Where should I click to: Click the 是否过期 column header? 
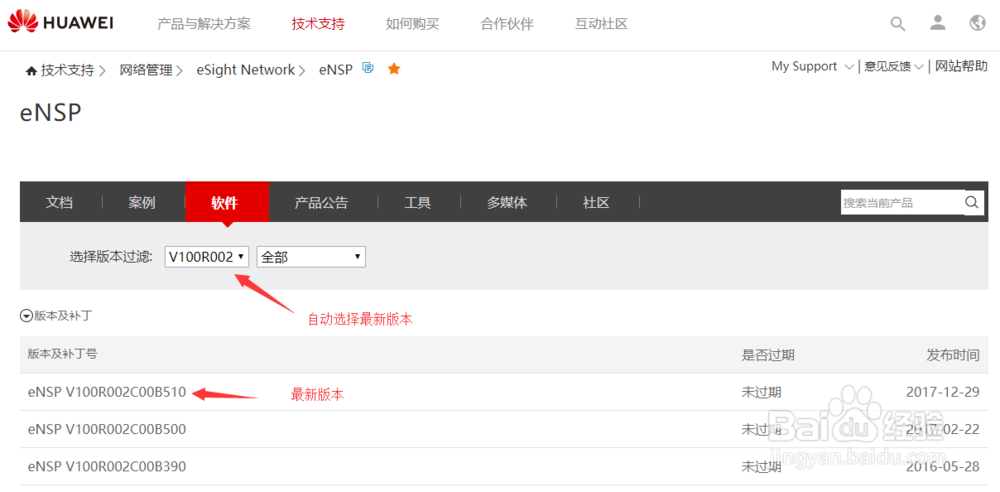click(x=768, y=355)
